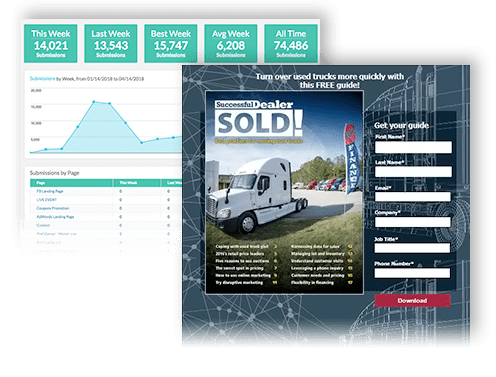Select the Company input field
Image resolution: width=496 pixels, height=377 pixels.
(413, 222)
